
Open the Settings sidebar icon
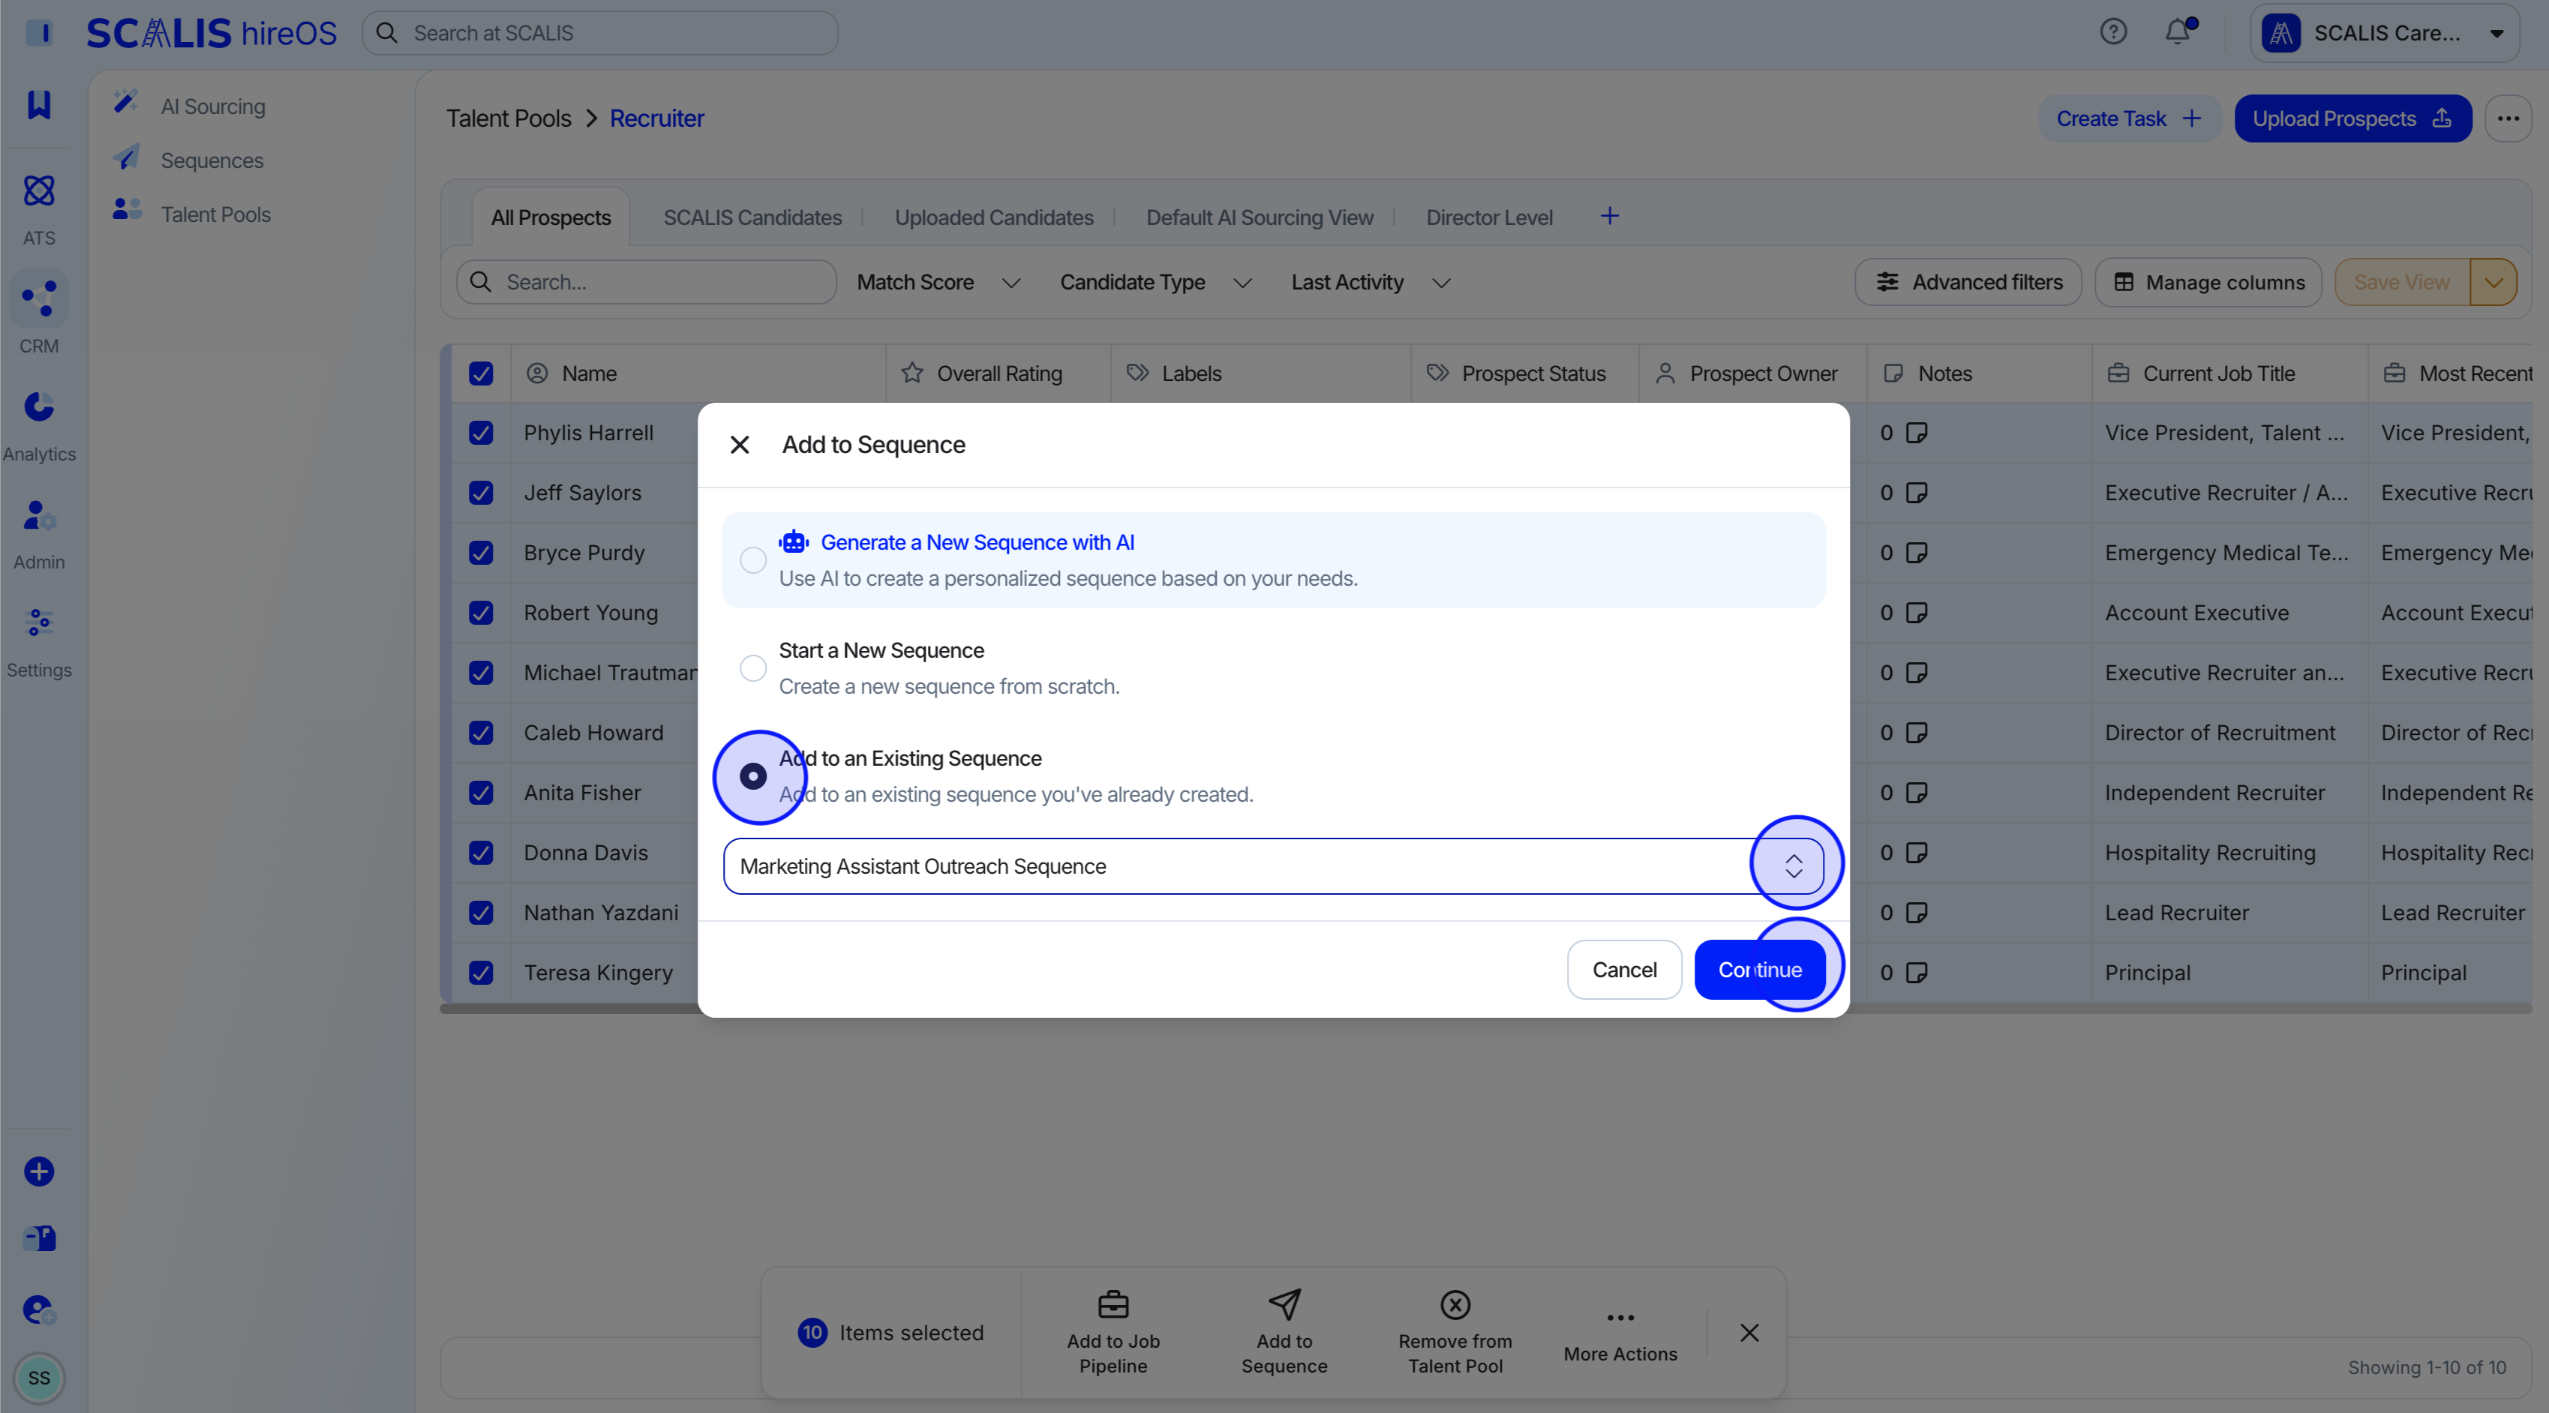[39, 623]
